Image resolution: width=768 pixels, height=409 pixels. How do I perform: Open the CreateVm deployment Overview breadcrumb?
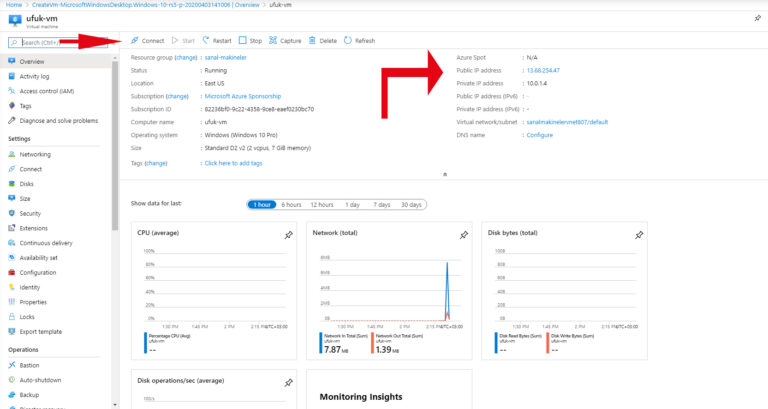(145, 4)
